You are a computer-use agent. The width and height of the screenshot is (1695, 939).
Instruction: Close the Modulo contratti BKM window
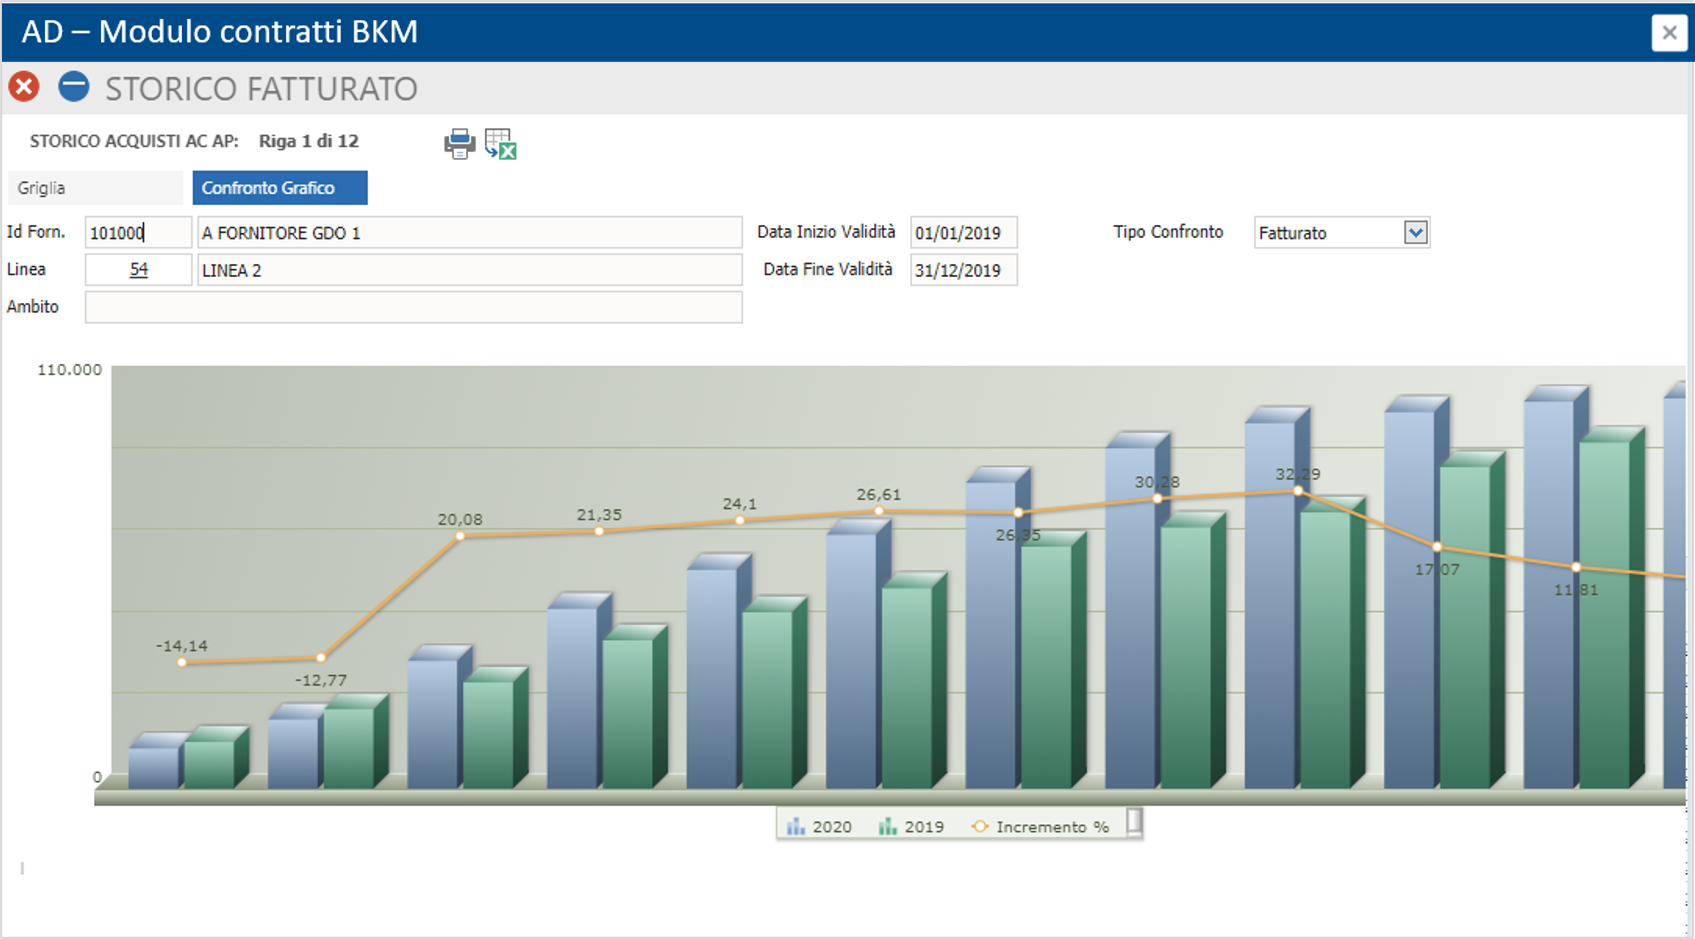pos(1668,33)
